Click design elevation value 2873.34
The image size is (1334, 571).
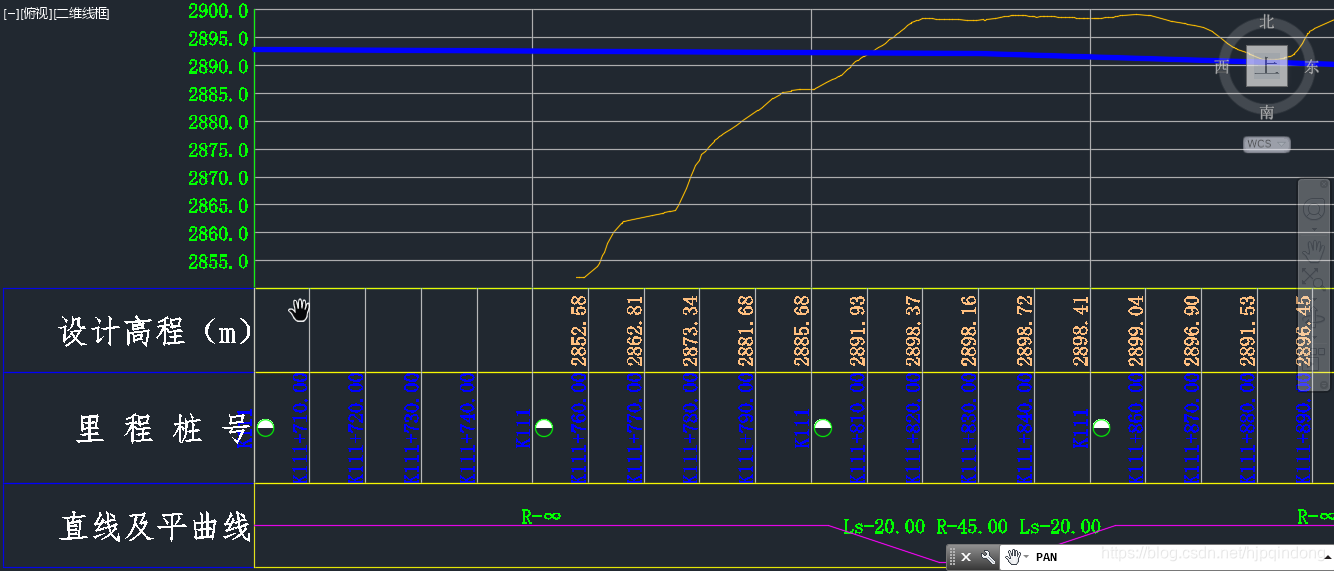tap(690, 331)
